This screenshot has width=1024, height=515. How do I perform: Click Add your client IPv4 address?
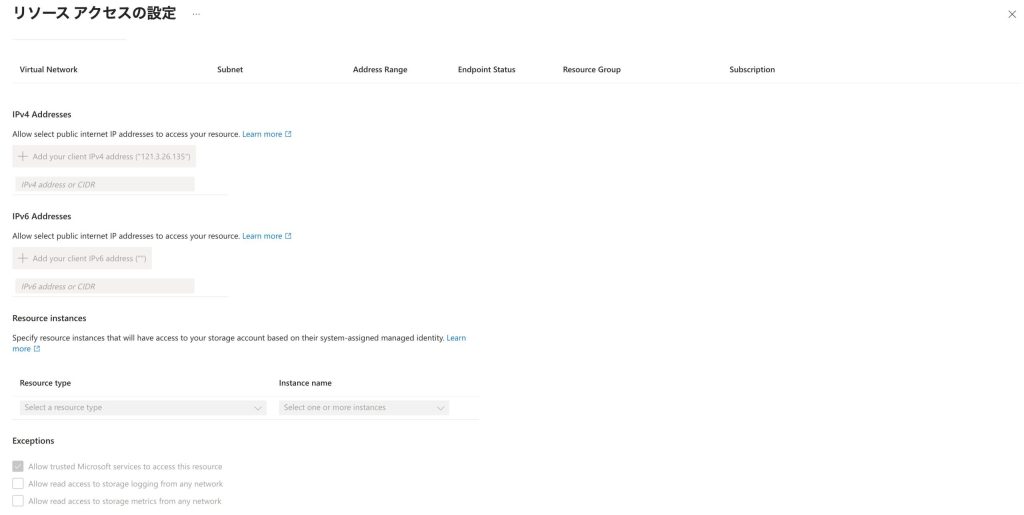coord(104,157)
